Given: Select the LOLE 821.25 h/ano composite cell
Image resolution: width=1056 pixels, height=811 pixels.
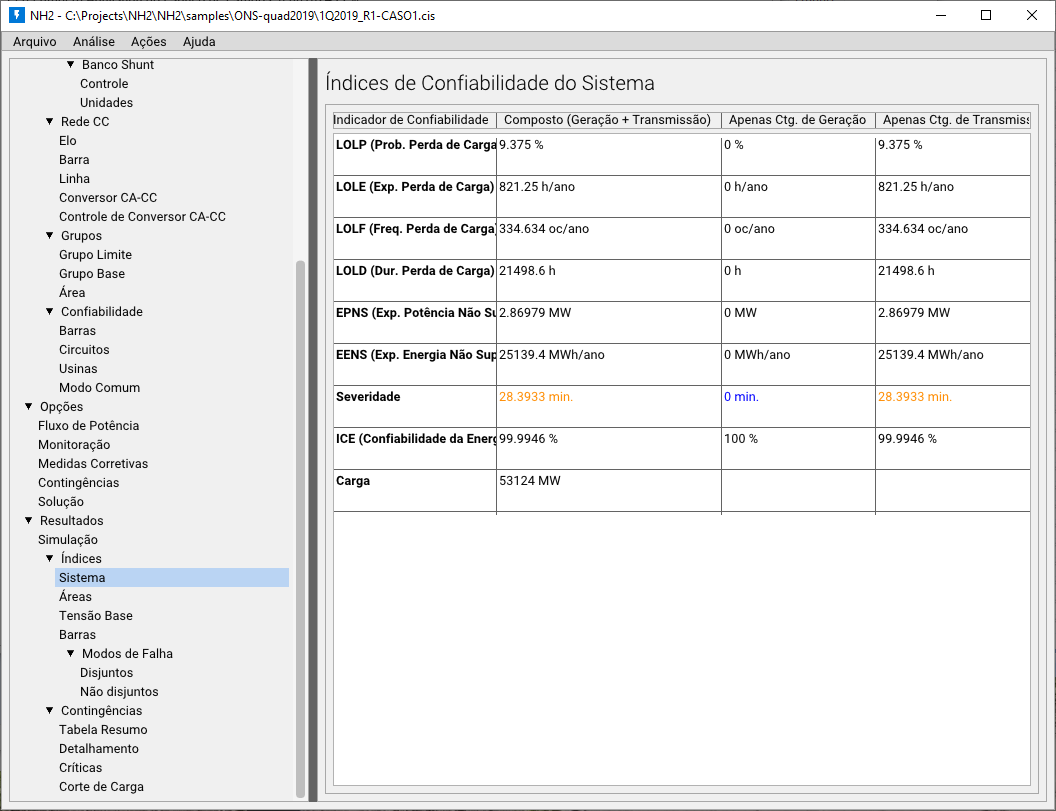Looking at the screenshot, I should (609, 197).
